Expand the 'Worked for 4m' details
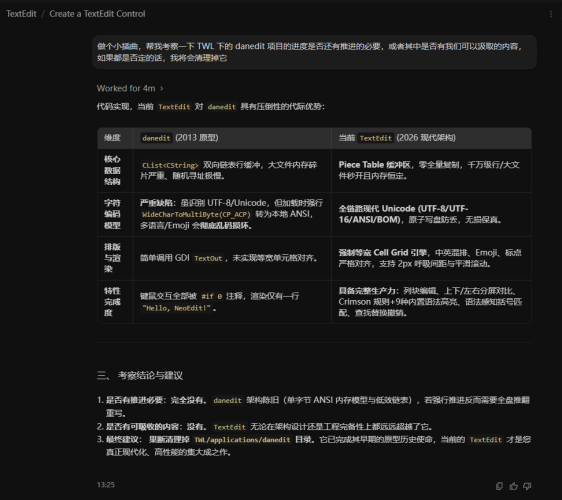 [x=130, y=88]
